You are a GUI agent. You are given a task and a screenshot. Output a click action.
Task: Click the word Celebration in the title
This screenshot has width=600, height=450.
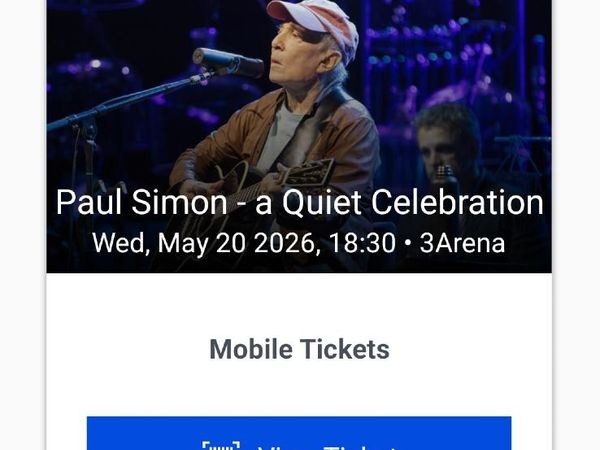click(x=457, y=202)
